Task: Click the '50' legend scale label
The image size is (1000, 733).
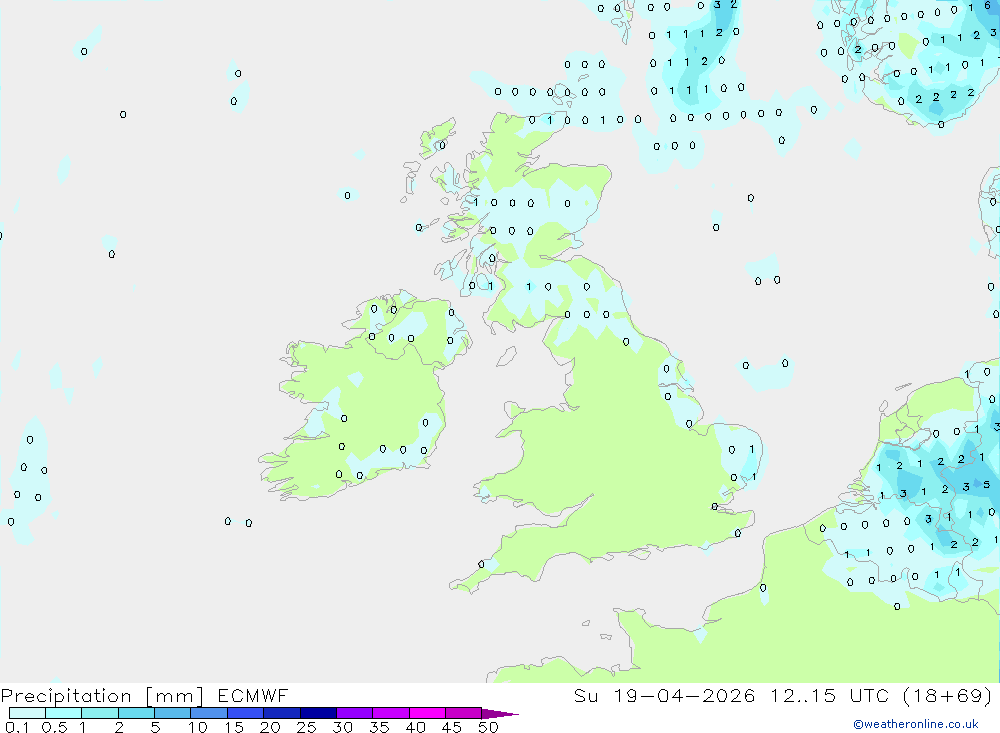Action: point(488,727)
